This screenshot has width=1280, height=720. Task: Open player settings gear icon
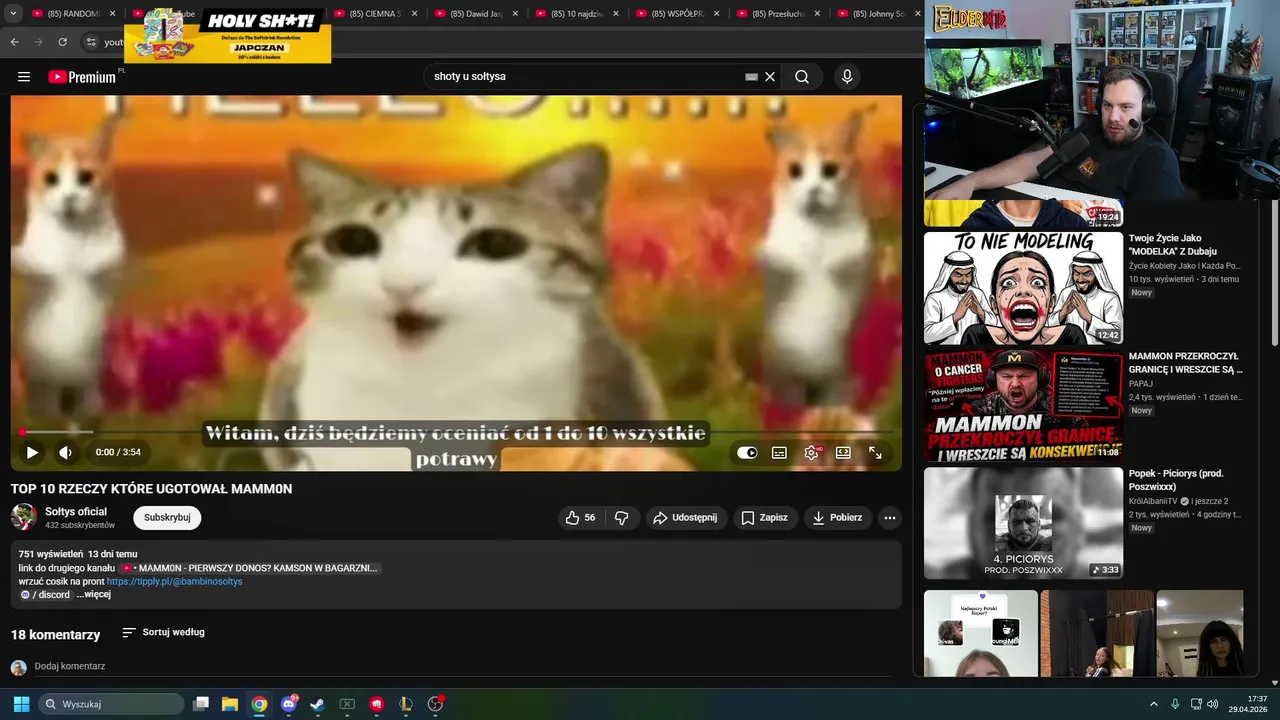pyautogui.click(x=811, y=452)
